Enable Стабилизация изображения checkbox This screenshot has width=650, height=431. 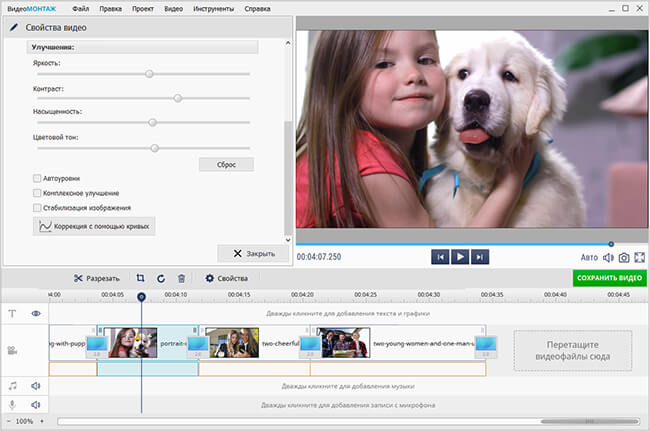(x=37, y=207)
